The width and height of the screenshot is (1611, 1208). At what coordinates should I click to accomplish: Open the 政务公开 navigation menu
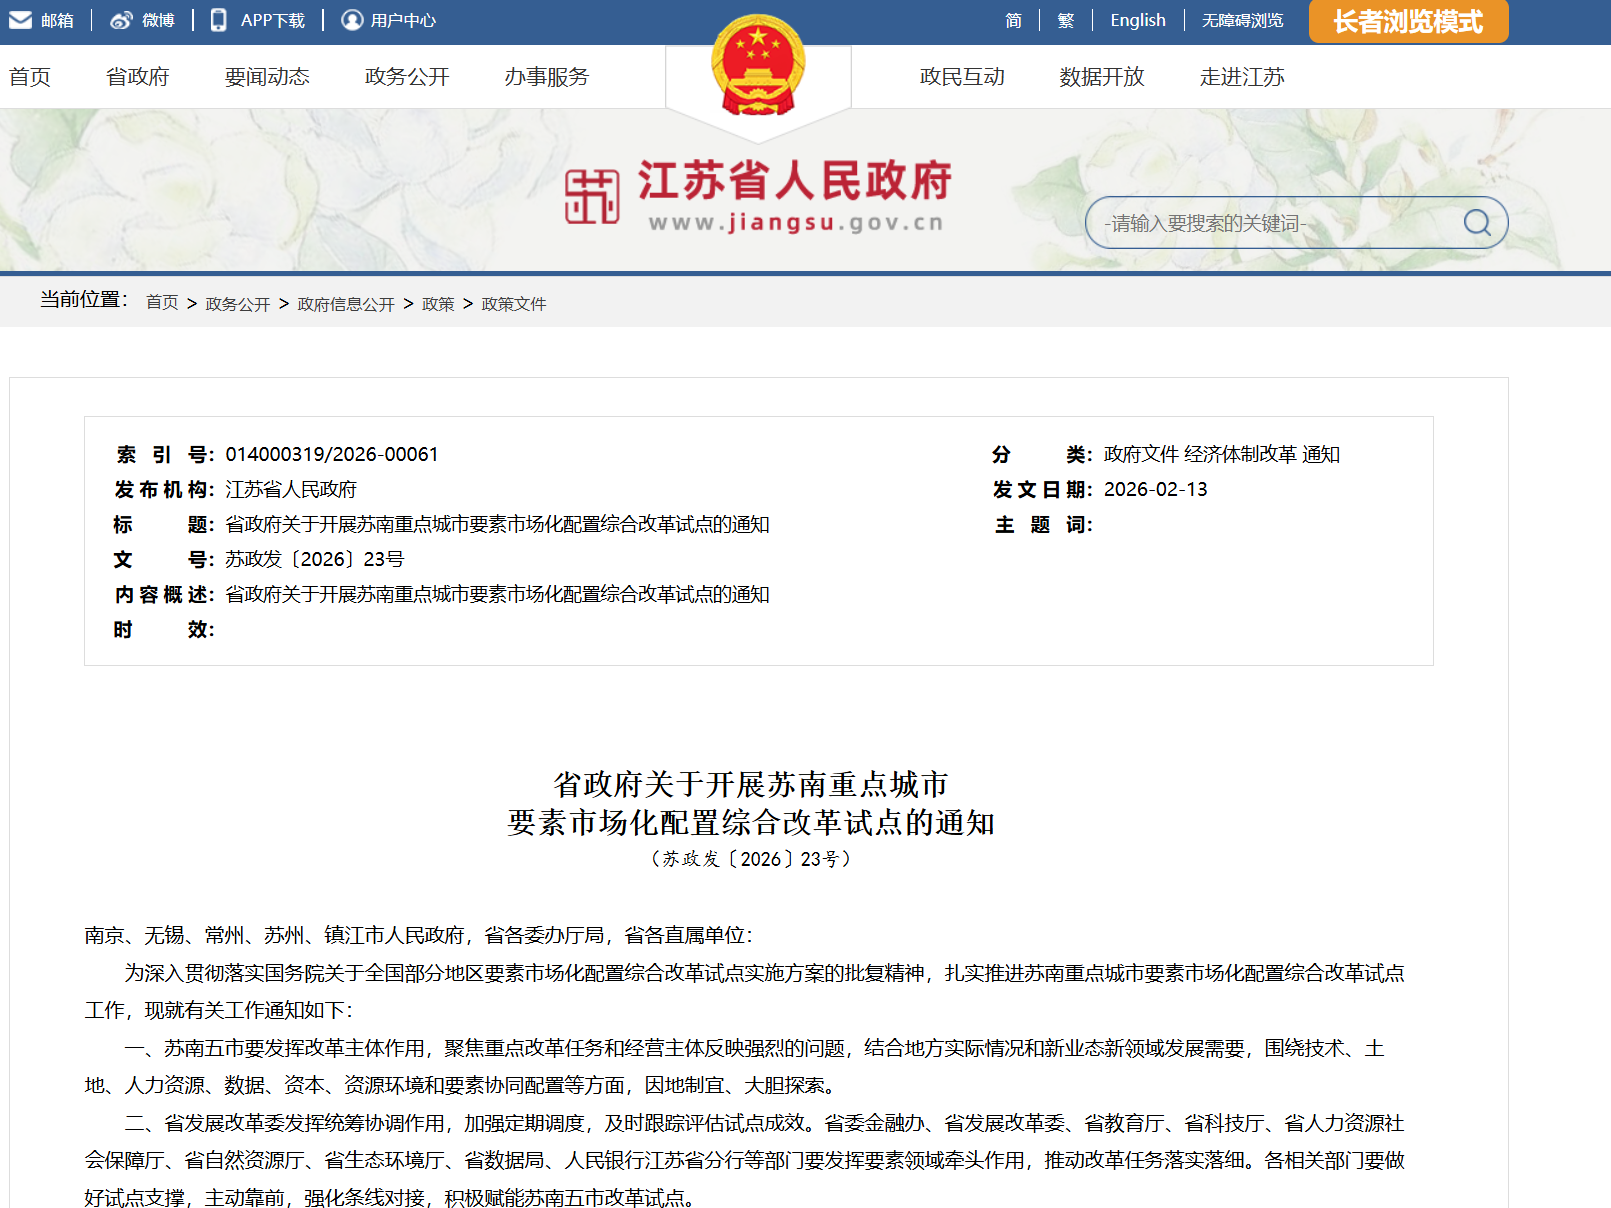coord(407,77)
